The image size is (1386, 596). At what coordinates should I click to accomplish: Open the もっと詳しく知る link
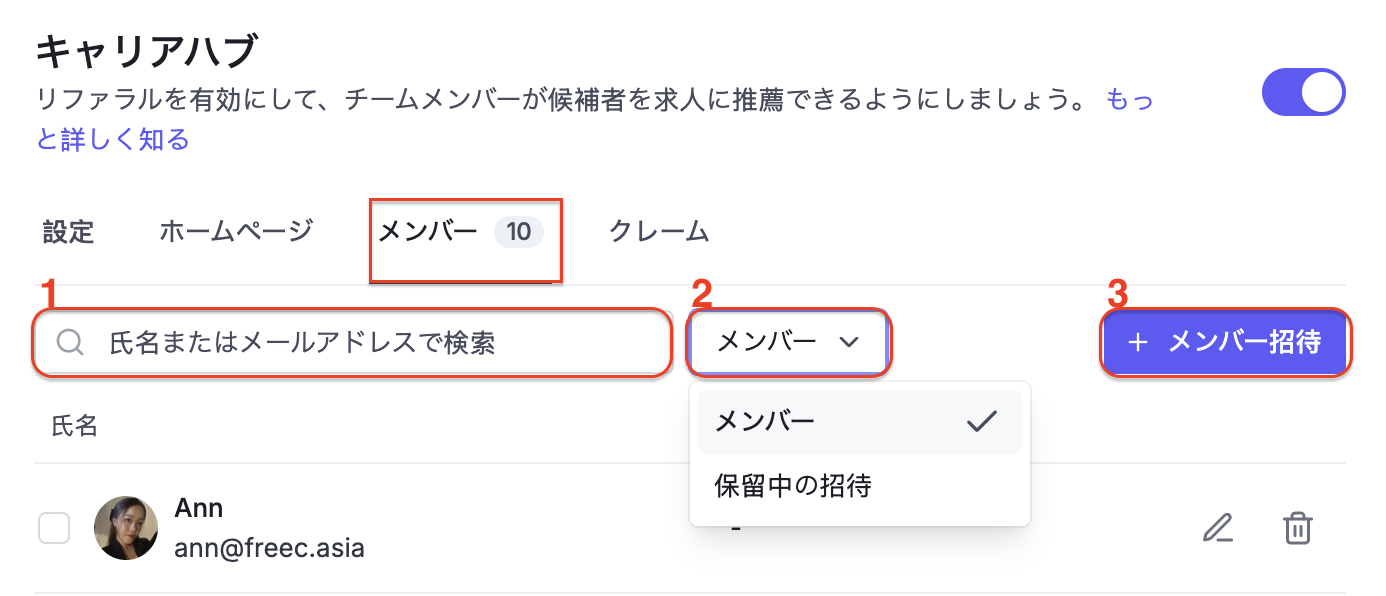112,139
